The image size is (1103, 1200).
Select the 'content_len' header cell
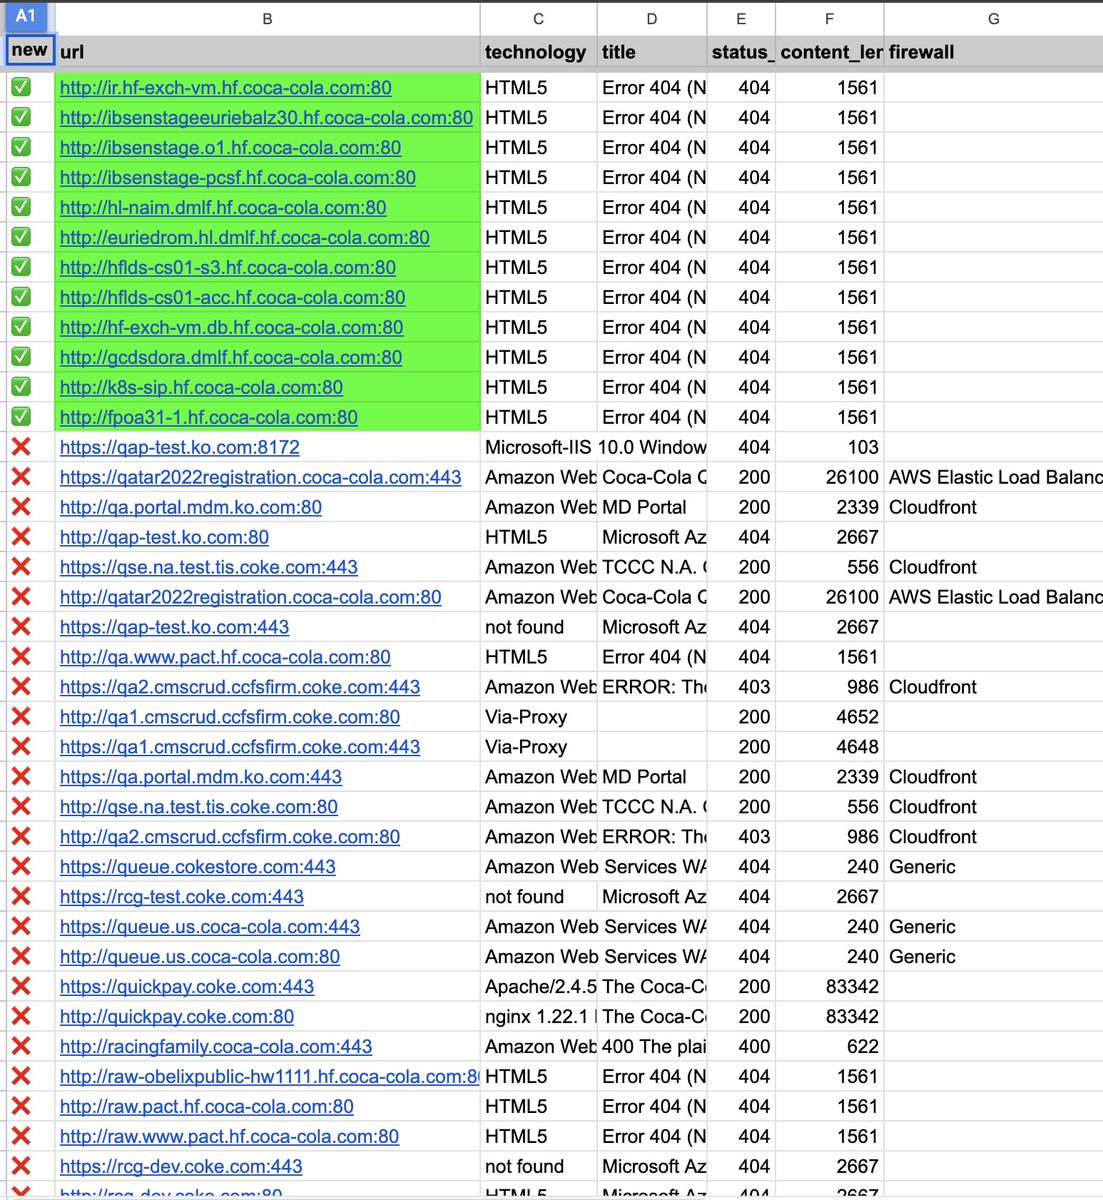[x=829, y=52]
